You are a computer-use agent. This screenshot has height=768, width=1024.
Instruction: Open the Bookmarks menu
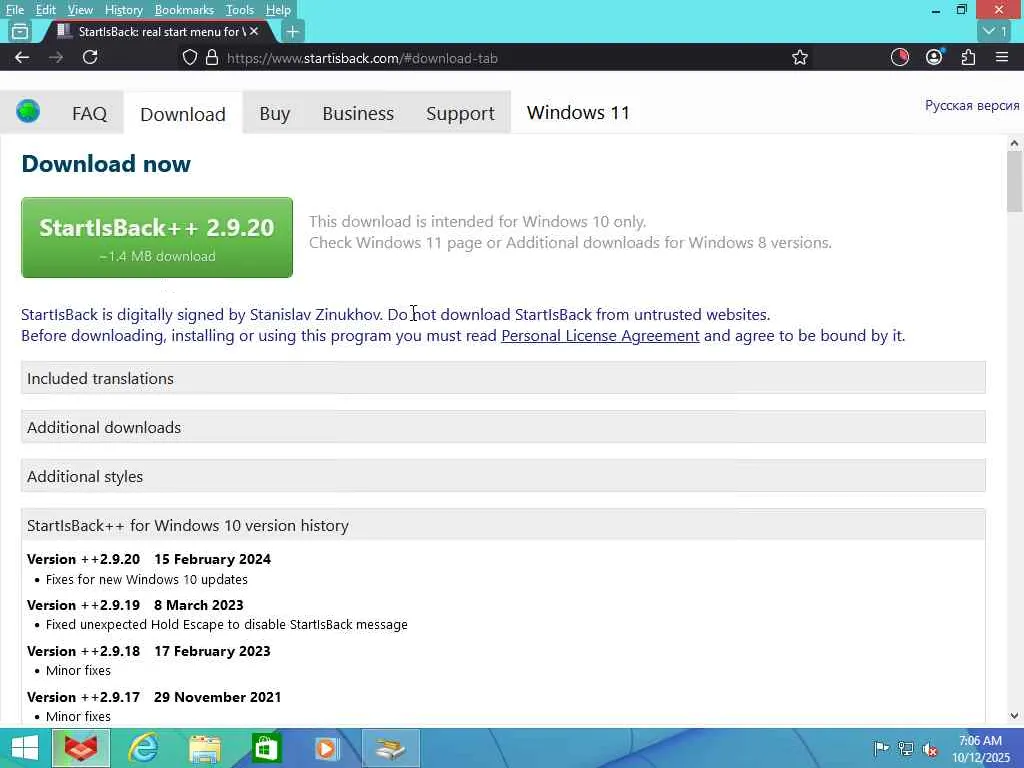(x=184, y=10)
